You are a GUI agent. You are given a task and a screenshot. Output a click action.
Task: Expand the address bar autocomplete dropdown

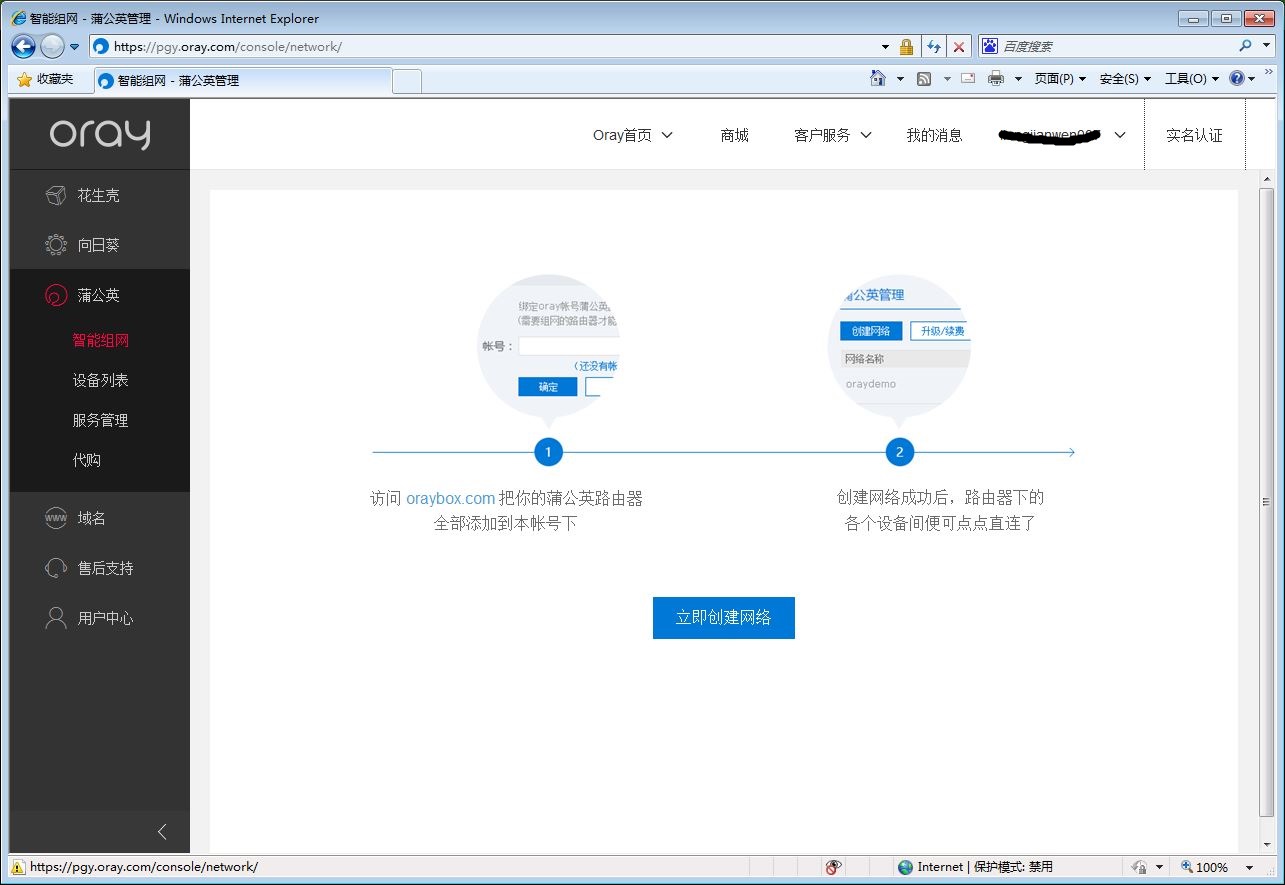[885, 47]
